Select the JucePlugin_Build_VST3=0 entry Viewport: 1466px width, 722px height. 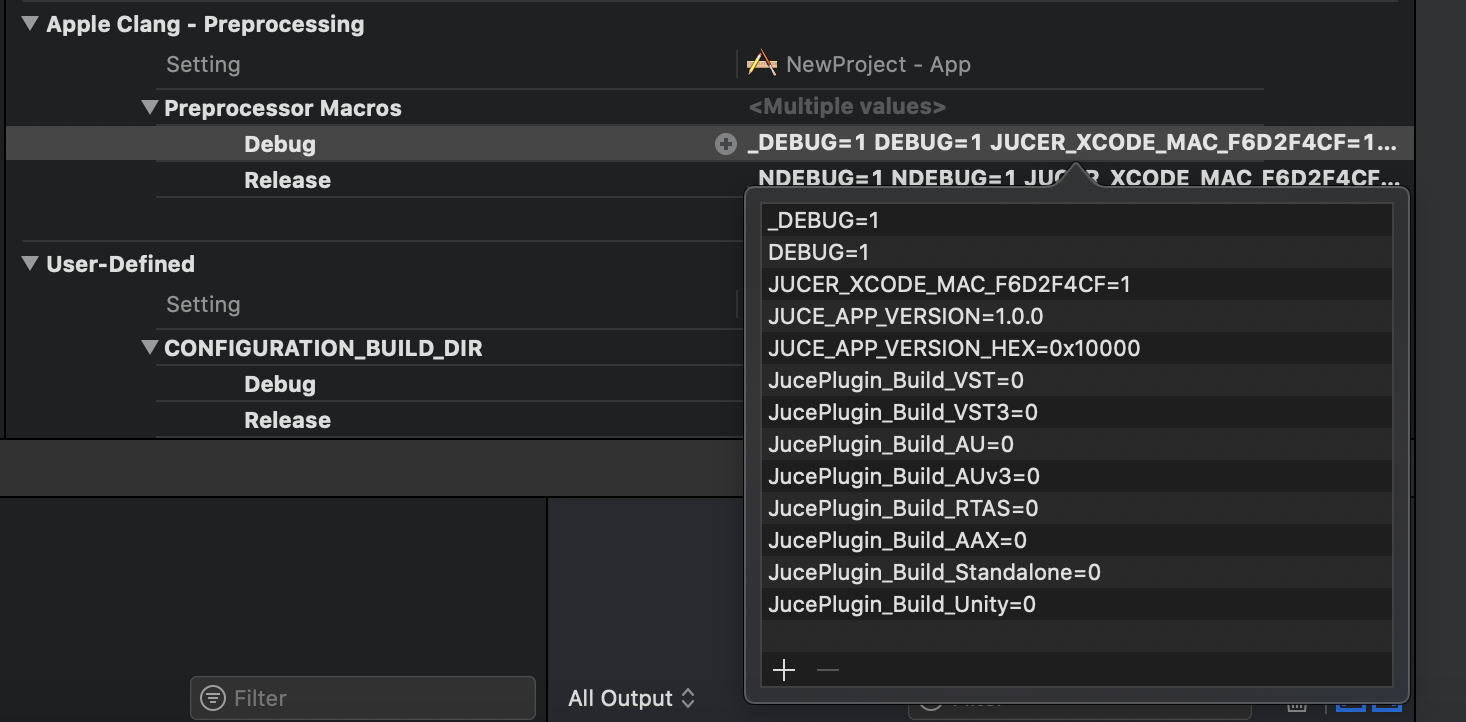tap(902, 412)
